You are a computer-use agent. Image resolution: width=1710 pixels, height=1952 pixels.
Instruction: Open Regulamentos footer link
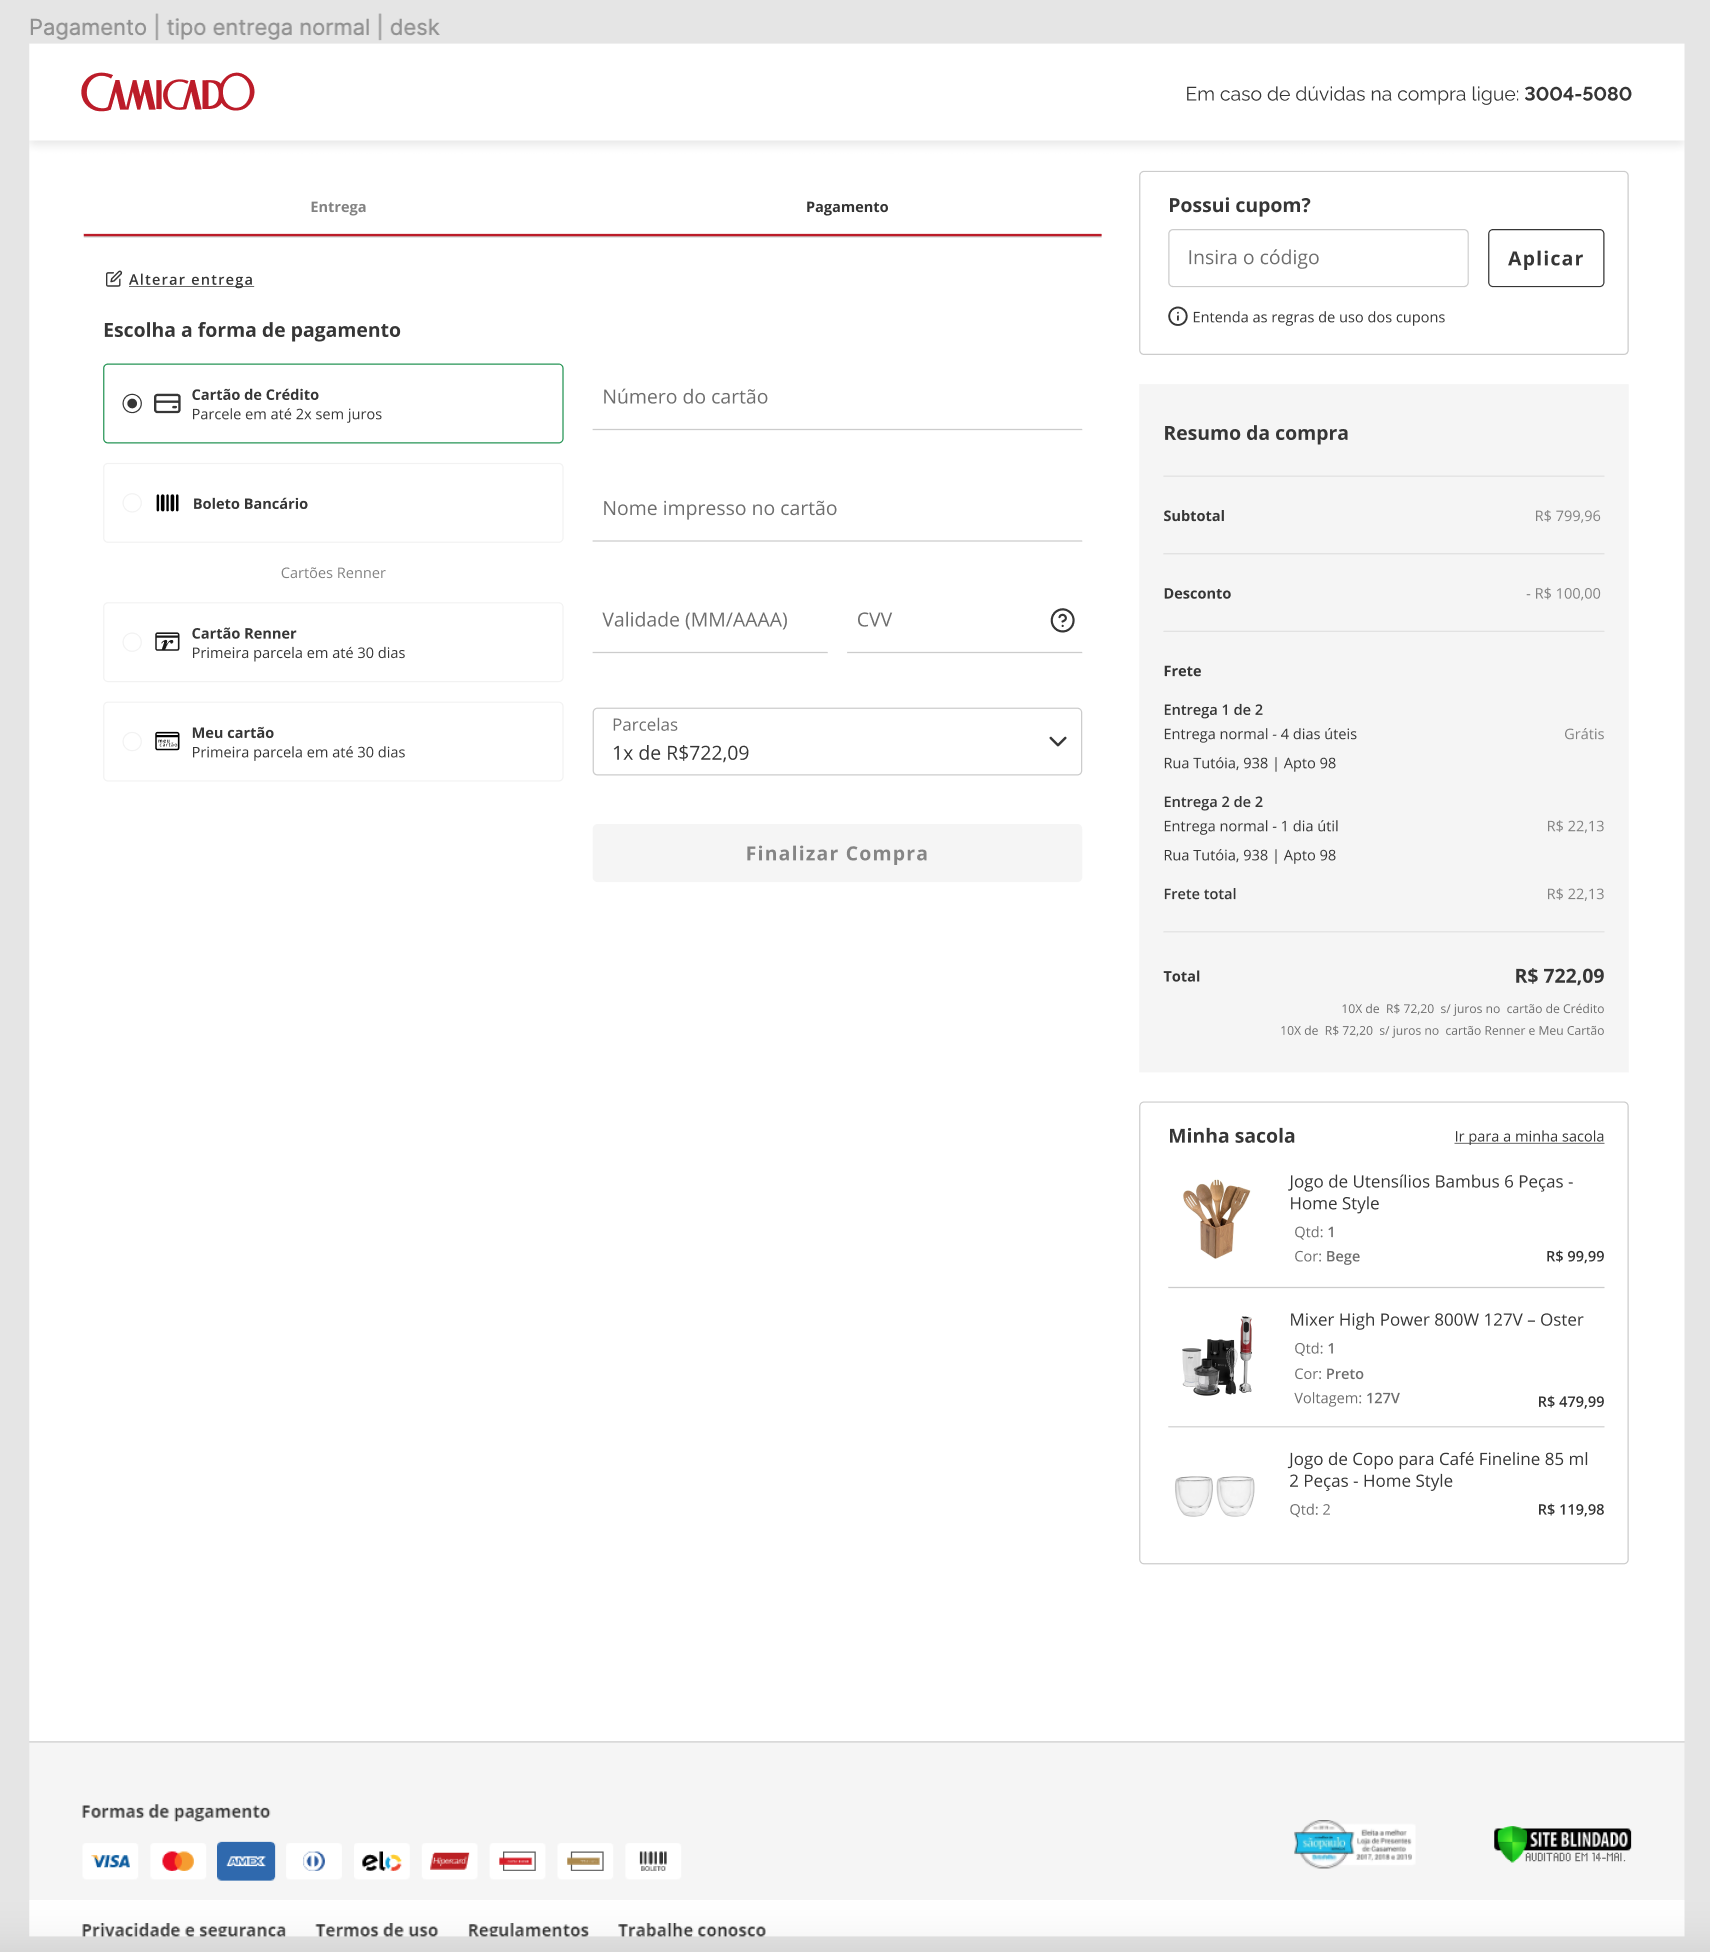click(x=528, y=1930)
